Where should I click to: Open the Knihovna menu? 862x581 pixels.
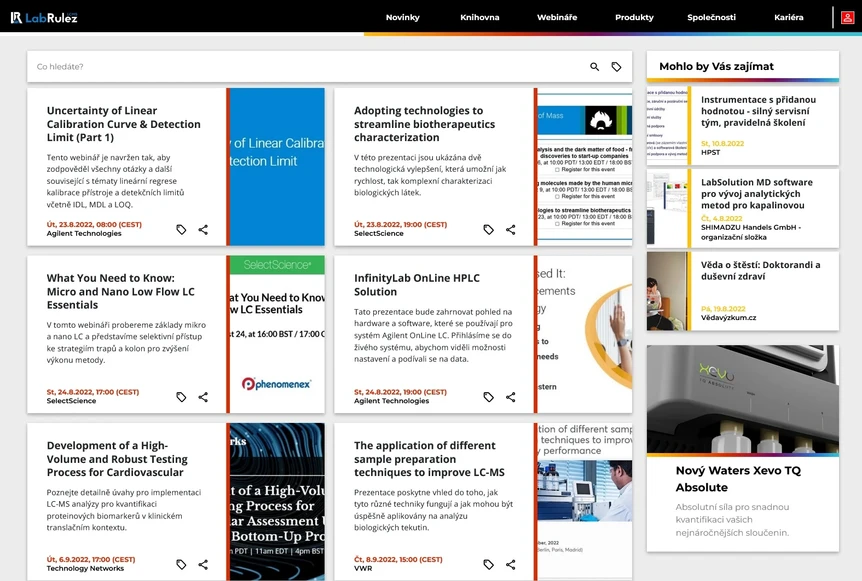[x=480, y=18]
